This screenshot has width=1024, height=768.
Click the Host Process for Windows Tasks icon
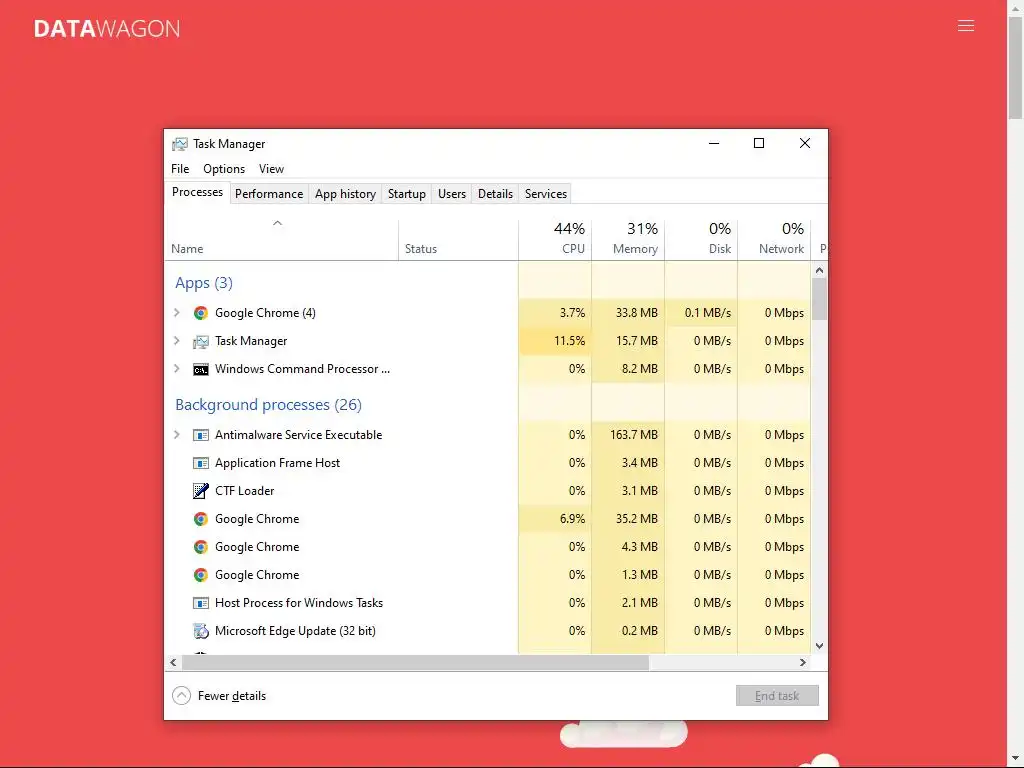(x=200, y=603)
